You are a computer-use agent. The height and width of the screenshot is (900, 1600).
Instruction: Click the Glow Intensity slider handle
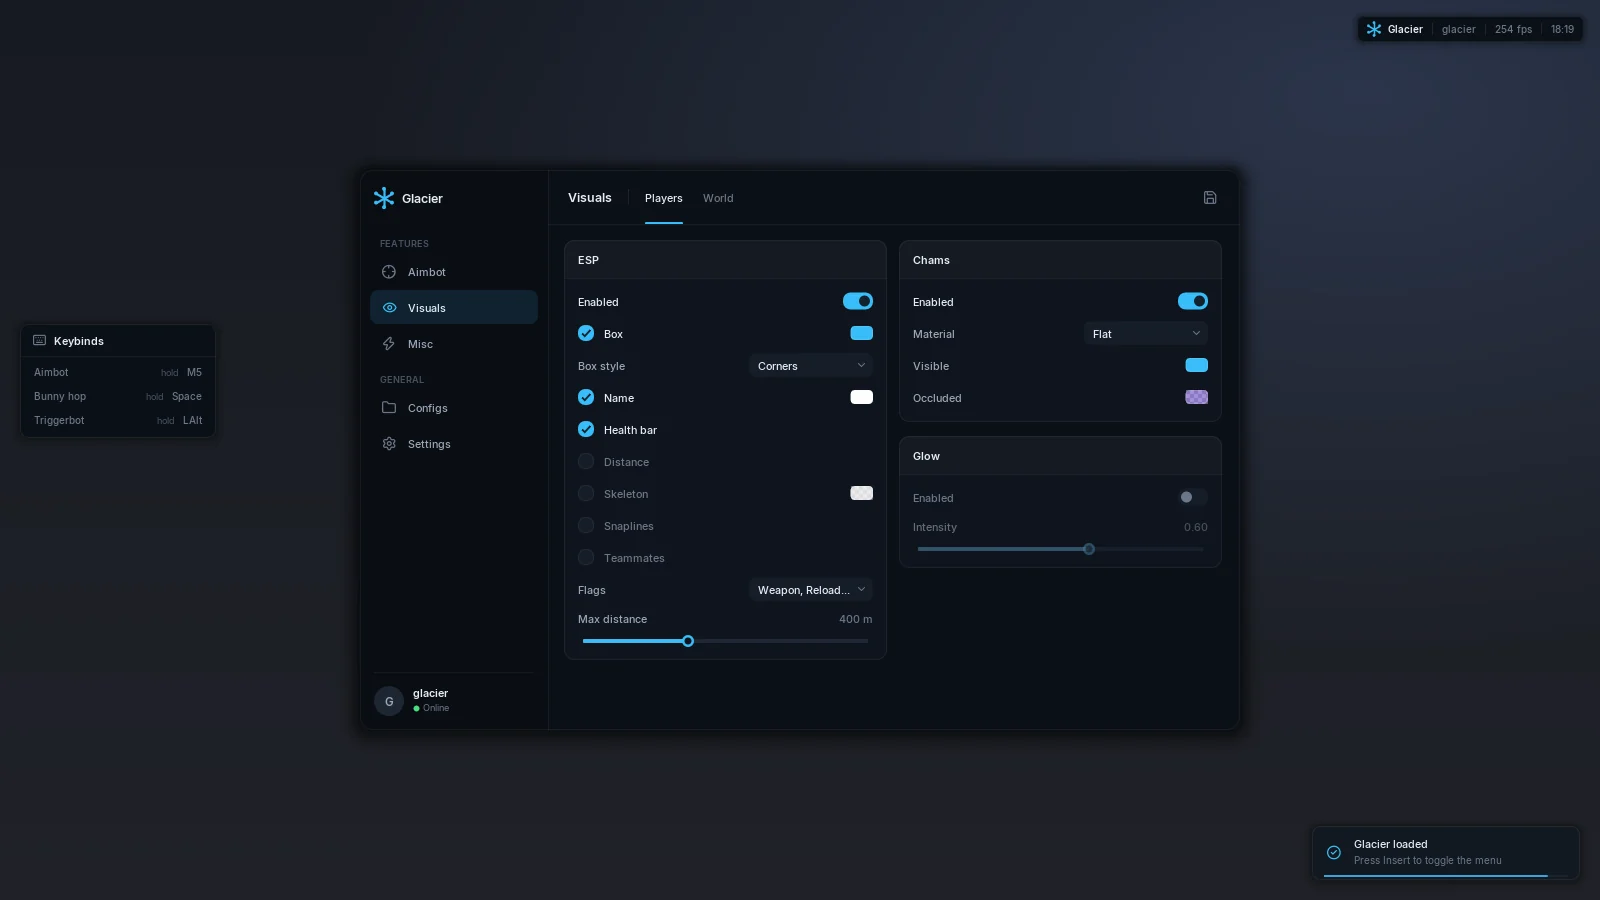tap(1089, 549)
